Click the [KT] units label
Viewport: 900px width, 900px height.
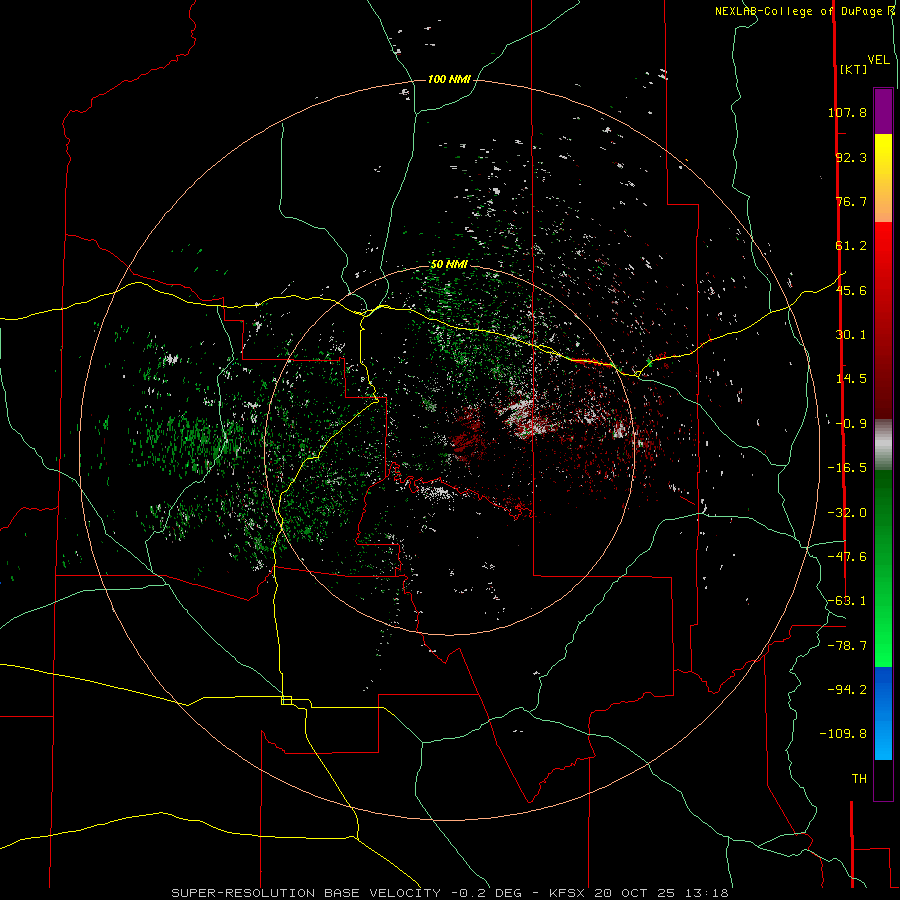point(853,69)
